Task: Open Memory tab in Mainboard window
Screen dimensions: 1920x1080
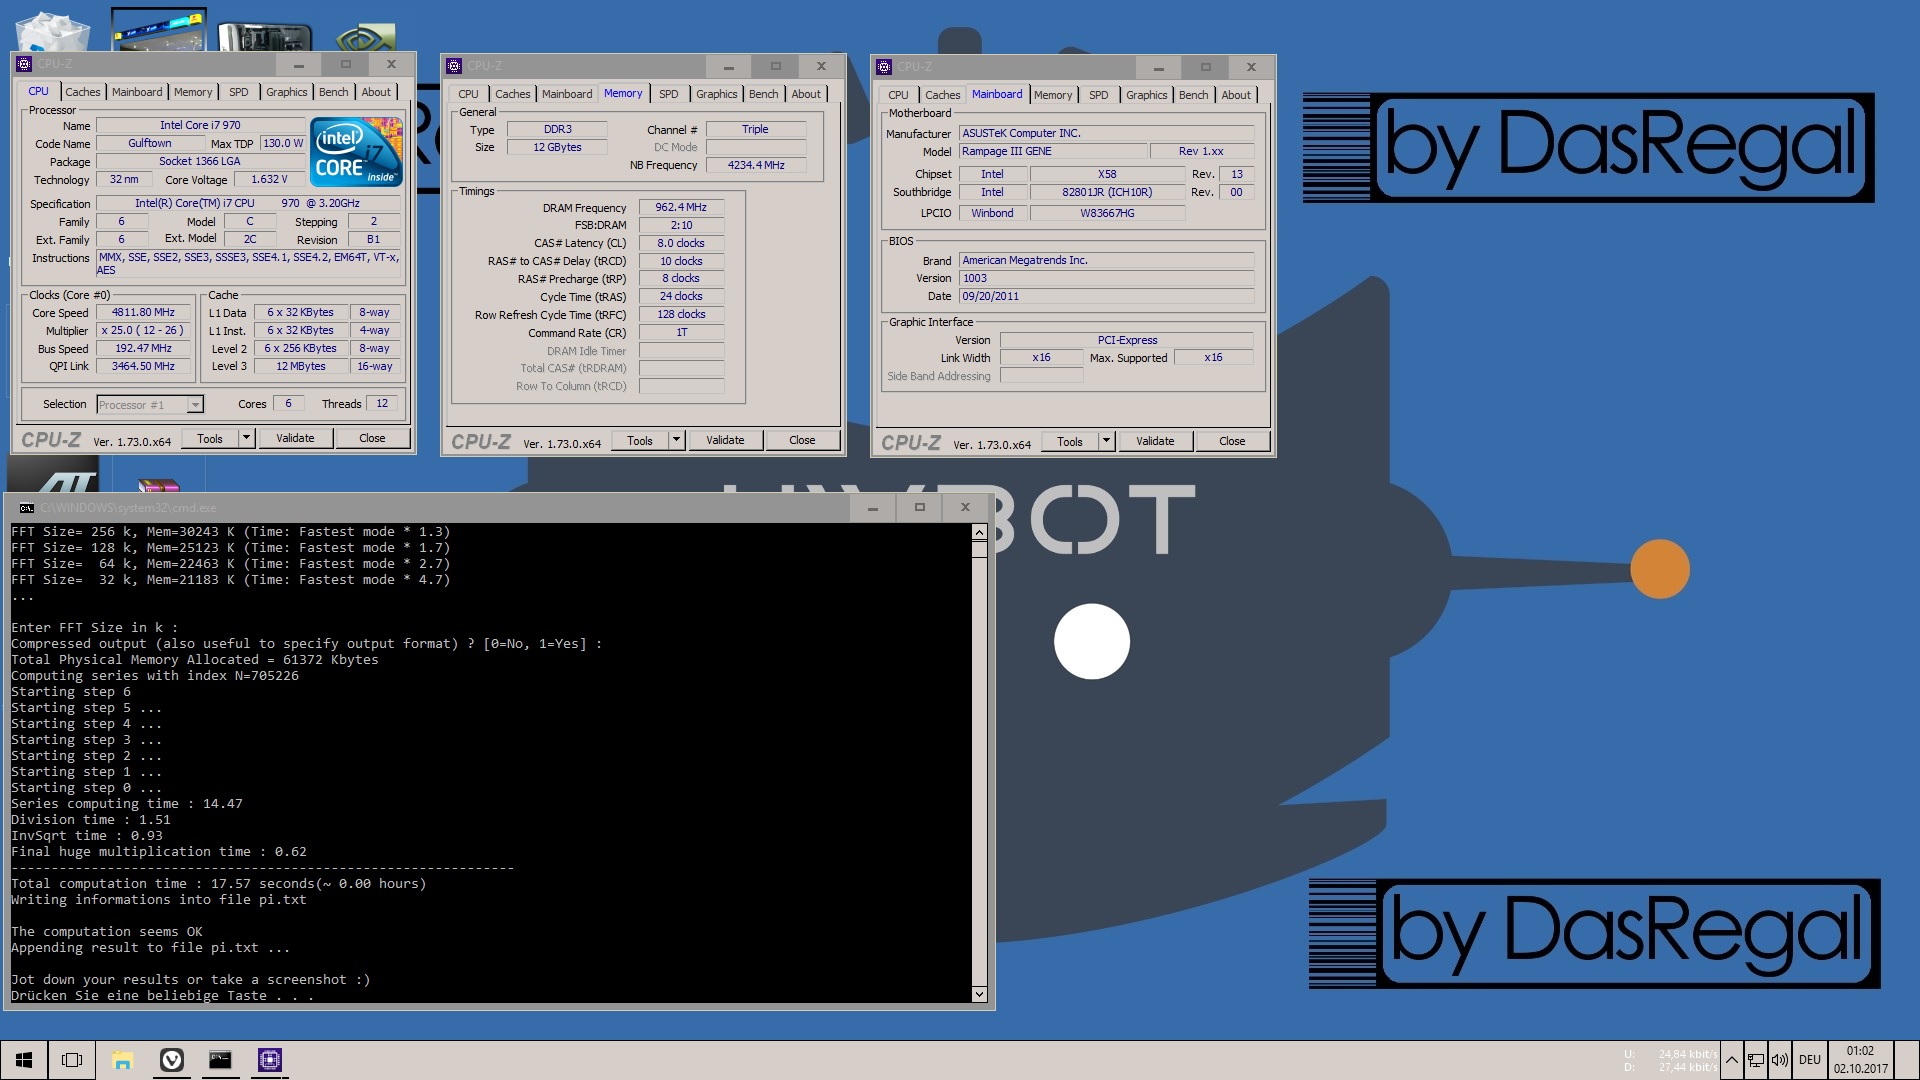Action: click(1053, 95)
